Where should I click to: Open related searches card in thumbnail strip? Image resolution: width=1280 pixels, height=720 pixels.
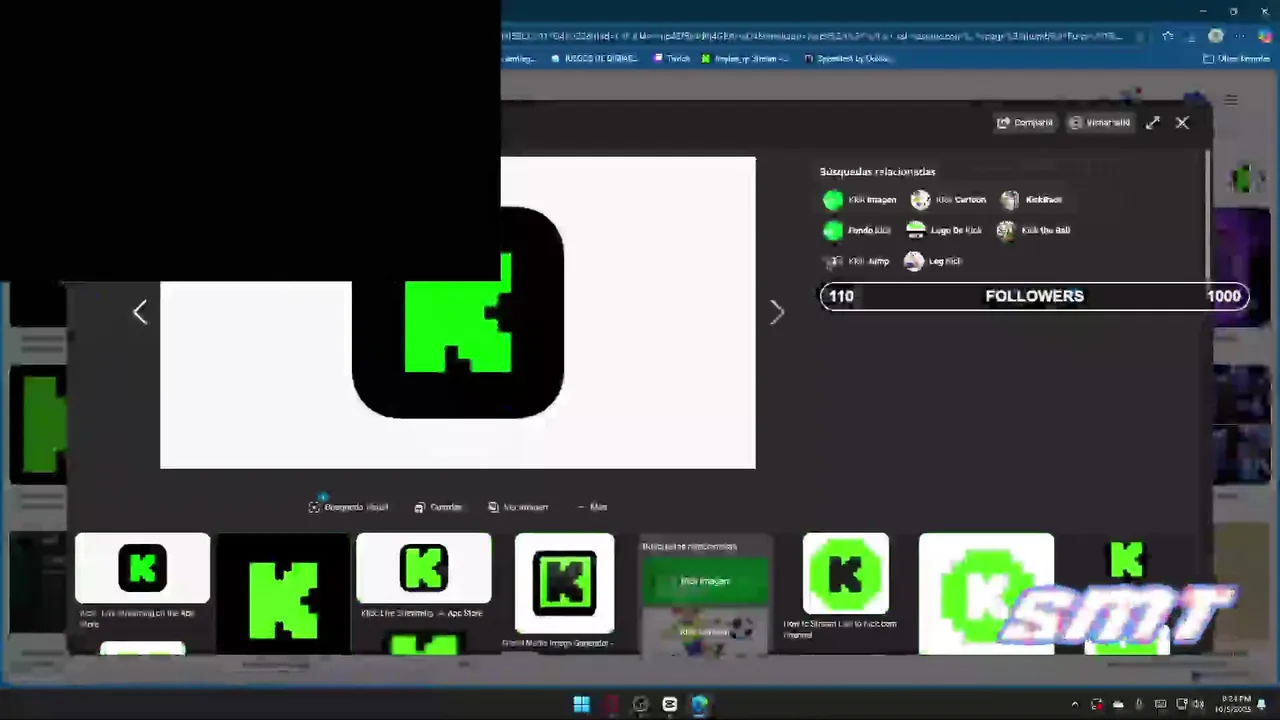pos(705,594)
